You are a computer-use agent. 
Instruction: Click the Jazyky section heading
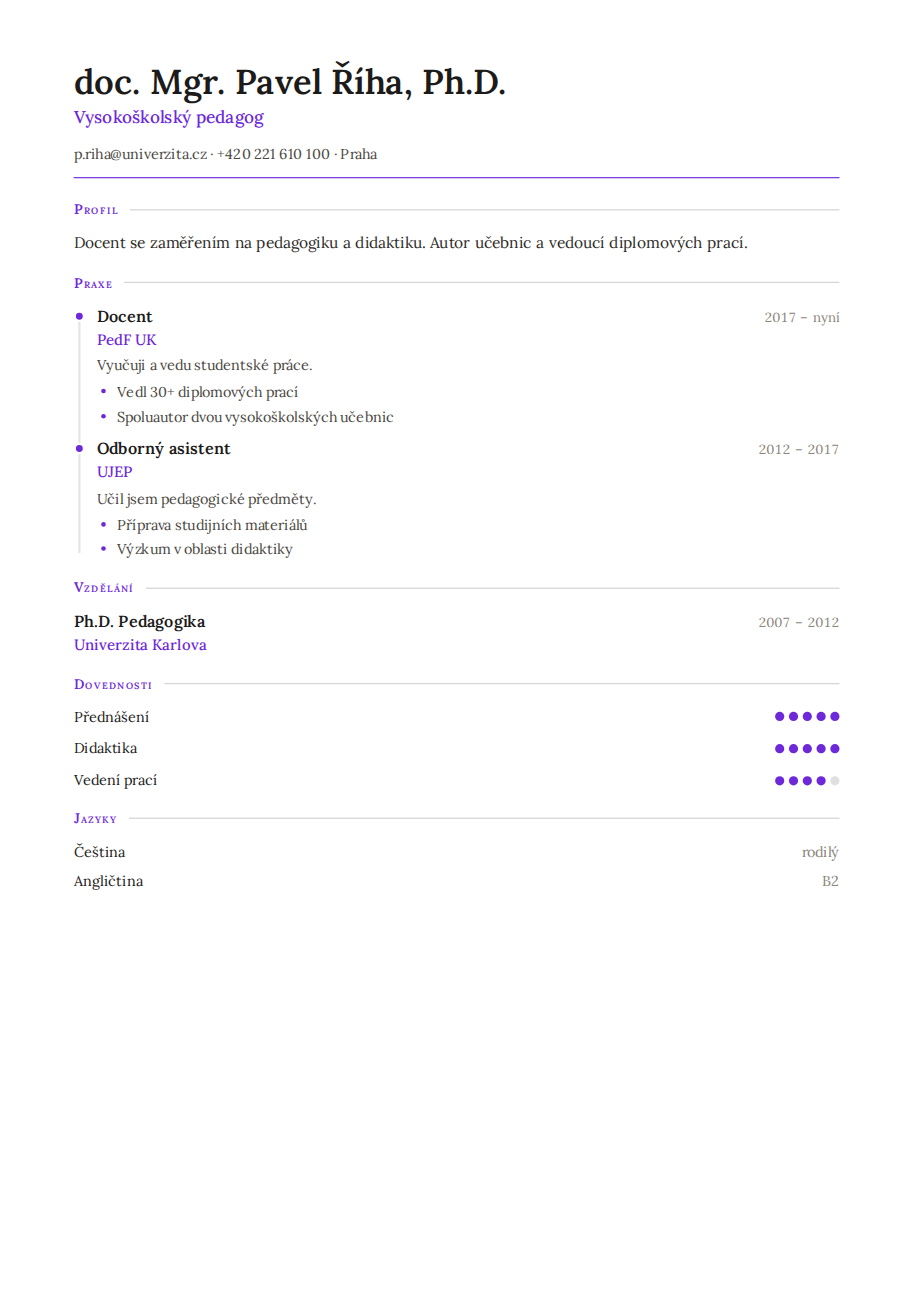pyautogui.click(x=95, y=818)
